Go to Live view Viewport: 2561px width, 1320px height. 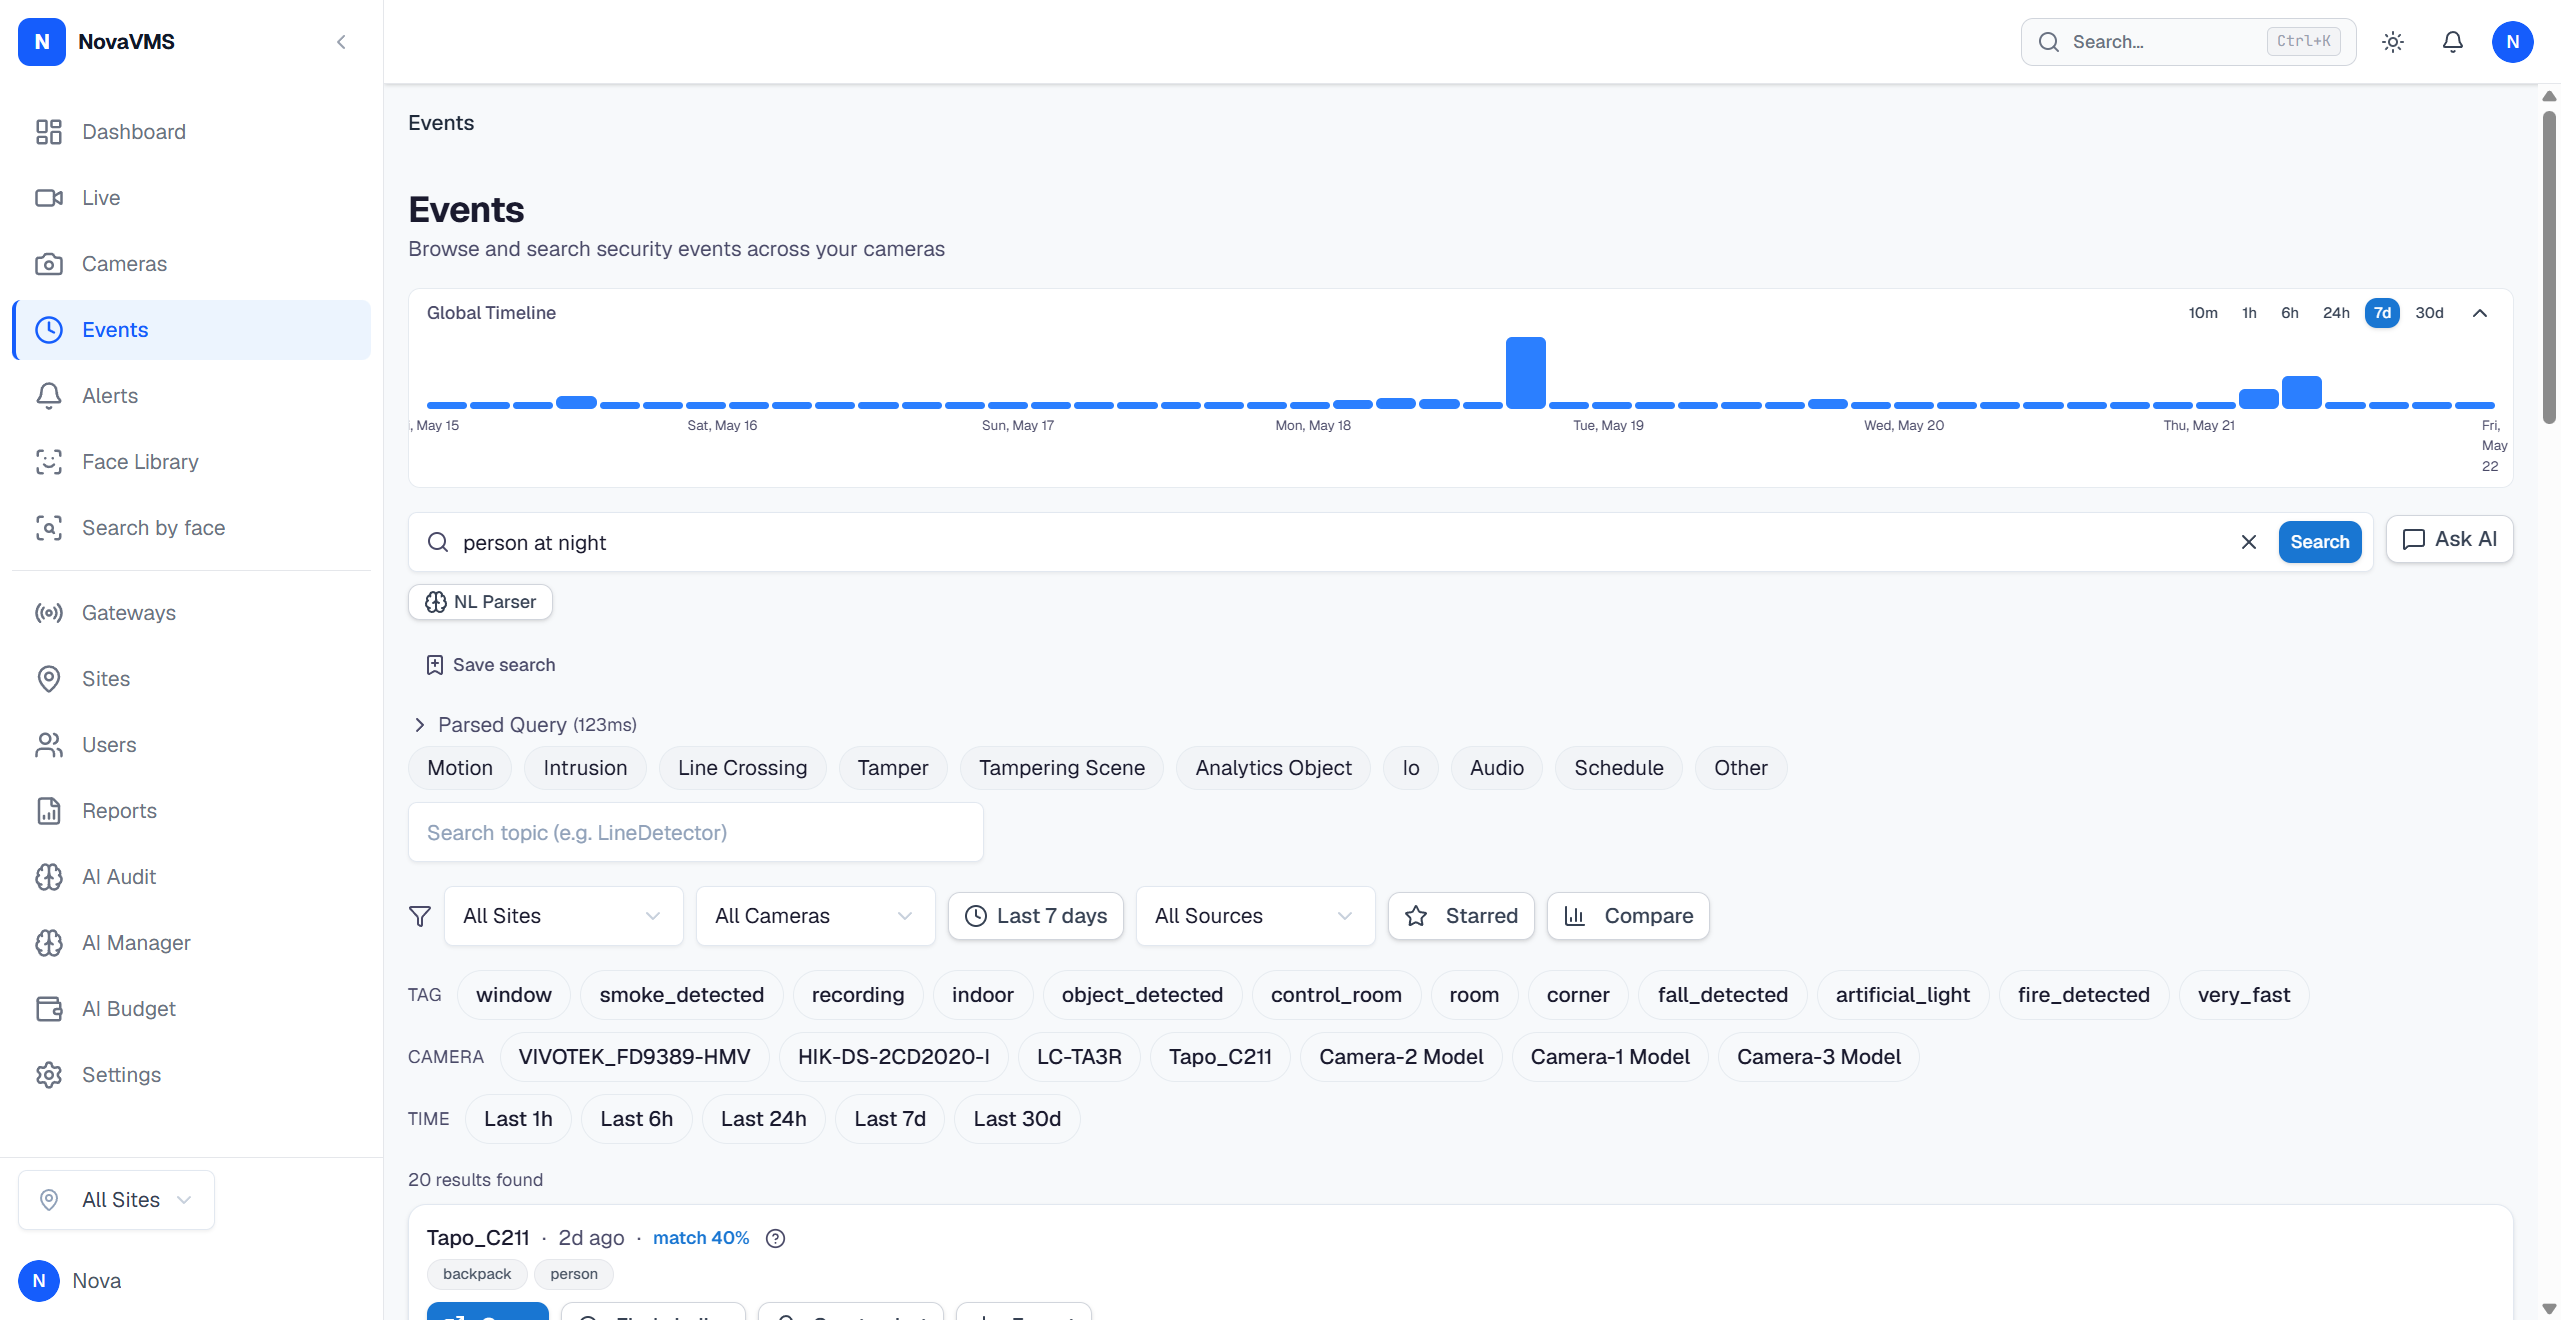[x=191, y=198]
